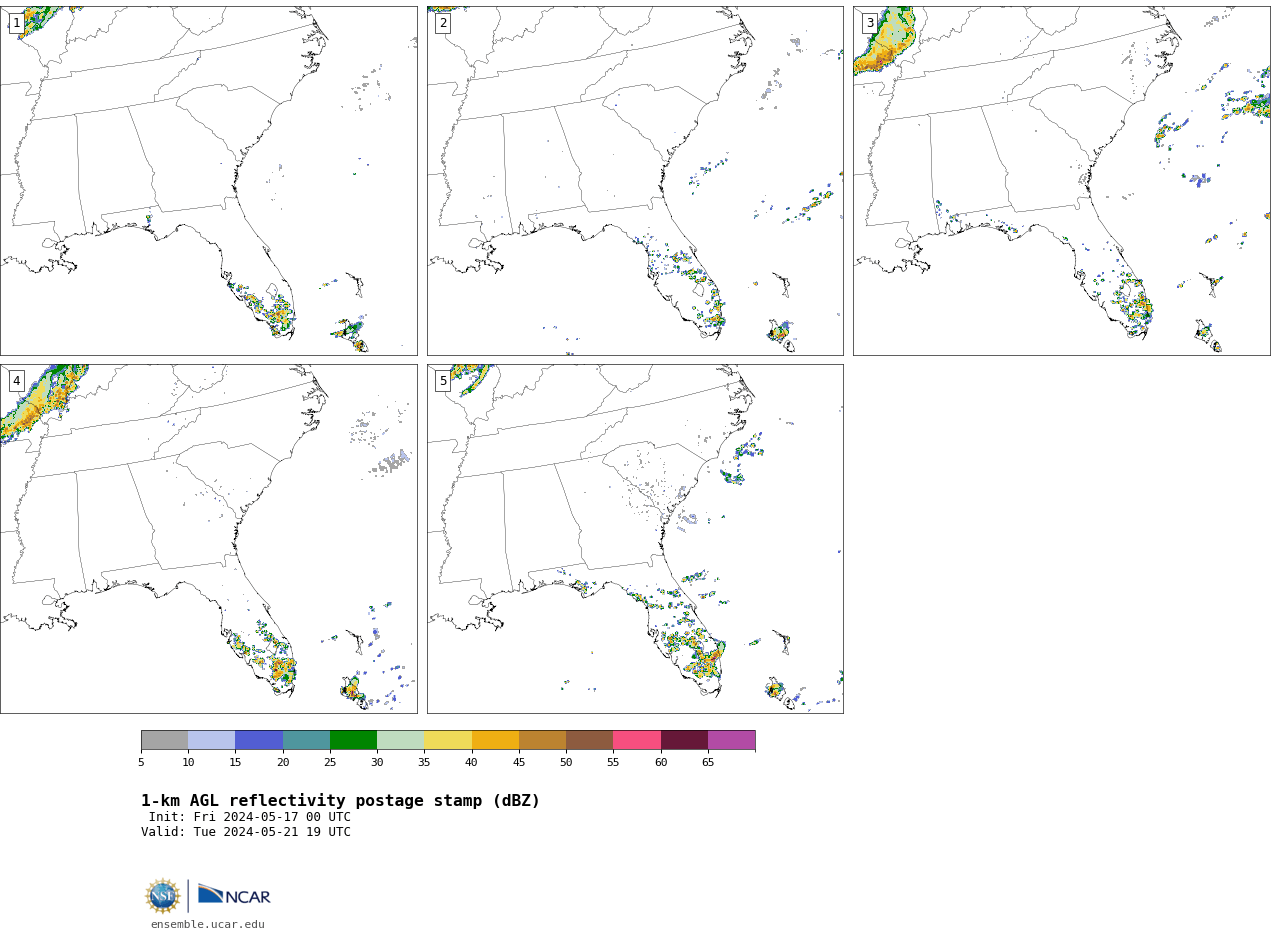Click the NSF logo
The height and width of the screenshot is (936, 1280).
point(163,895)
